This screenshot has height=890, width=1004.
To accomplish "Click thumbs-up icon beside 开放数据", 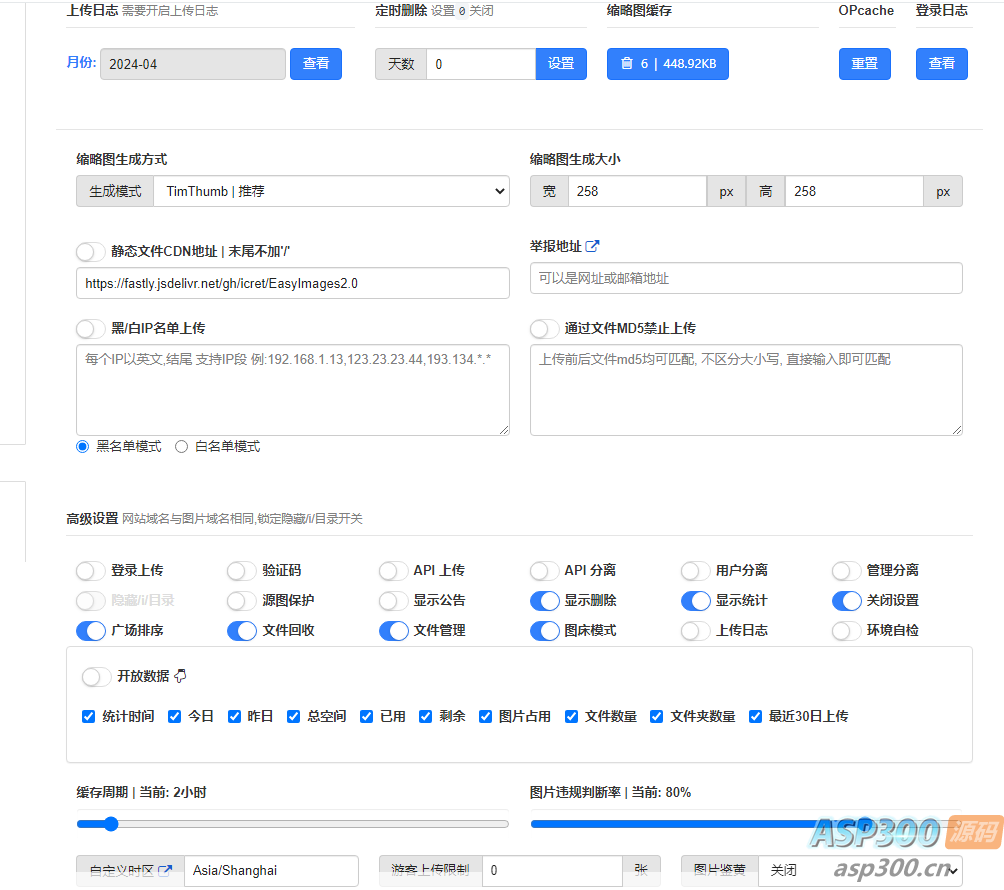I will [x=181, y=676].
